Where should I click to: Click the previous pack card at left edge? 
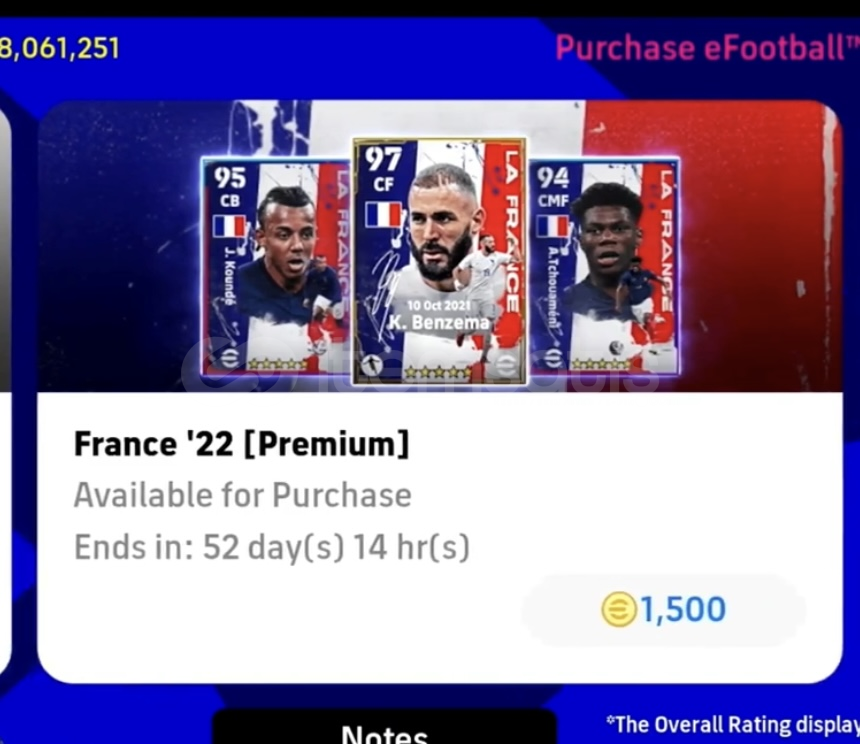click(5, 384)
